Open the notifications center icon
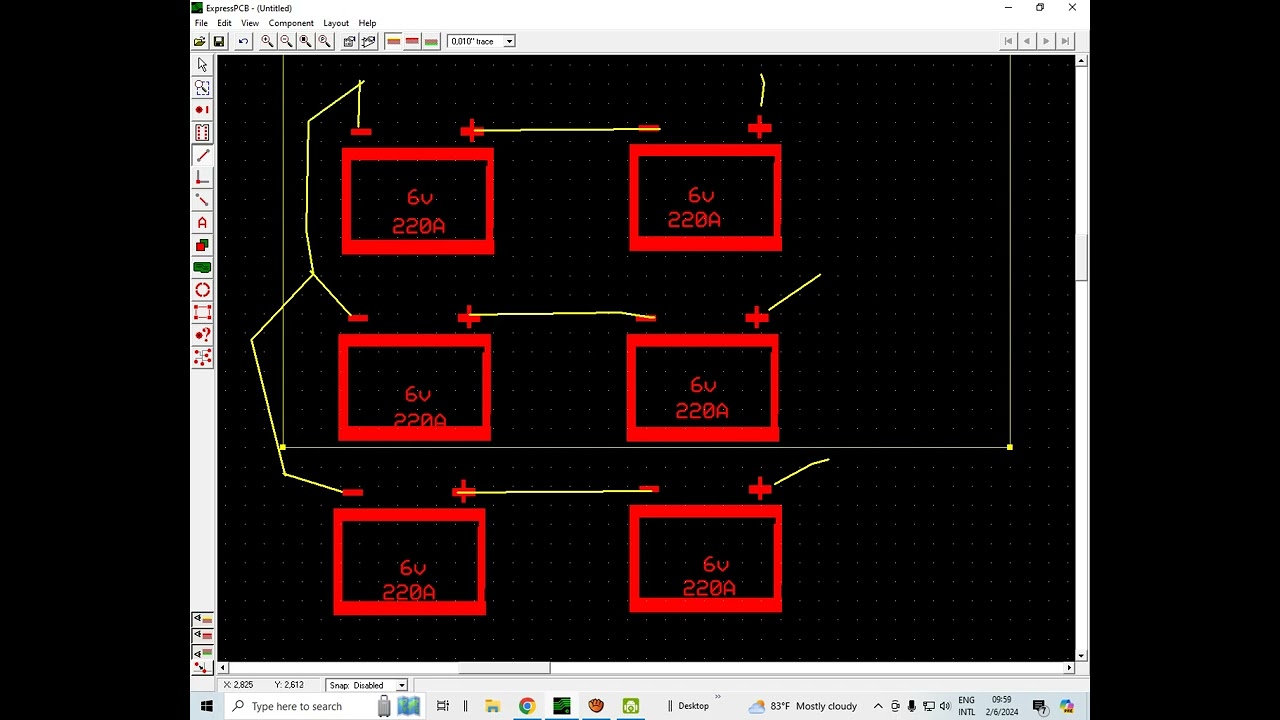Viewport: 1280px width, 720px height. pyautogui.click(x=1039, y=706)
